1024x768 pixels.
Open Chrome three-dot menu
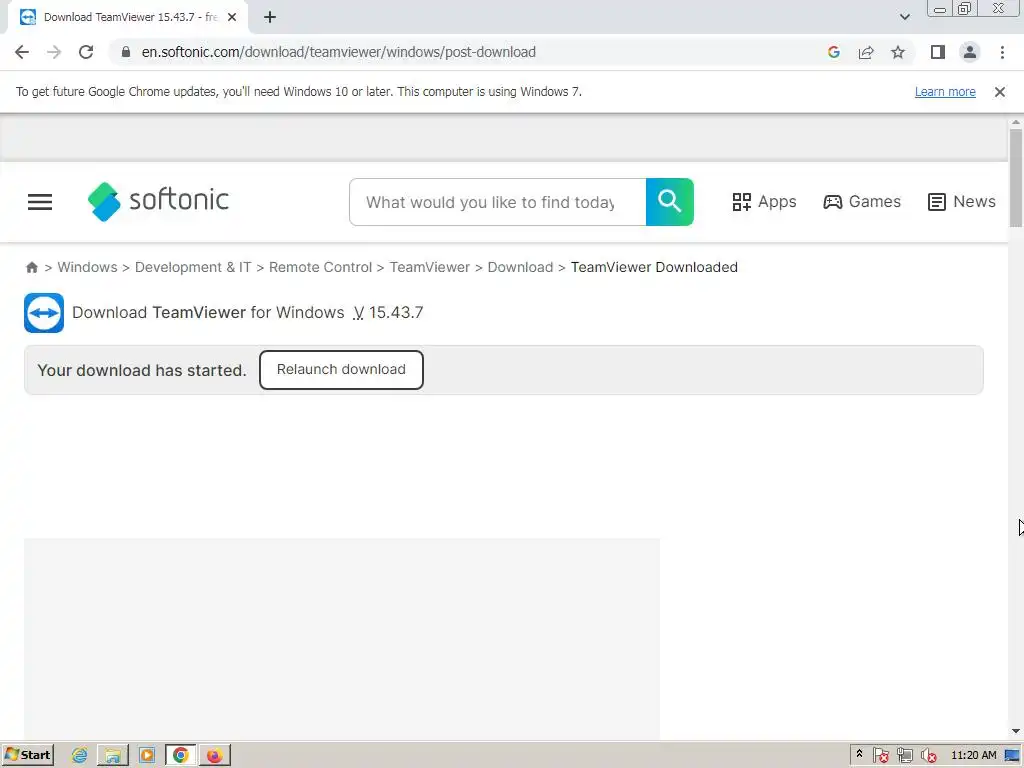(x=1002, y=52)
